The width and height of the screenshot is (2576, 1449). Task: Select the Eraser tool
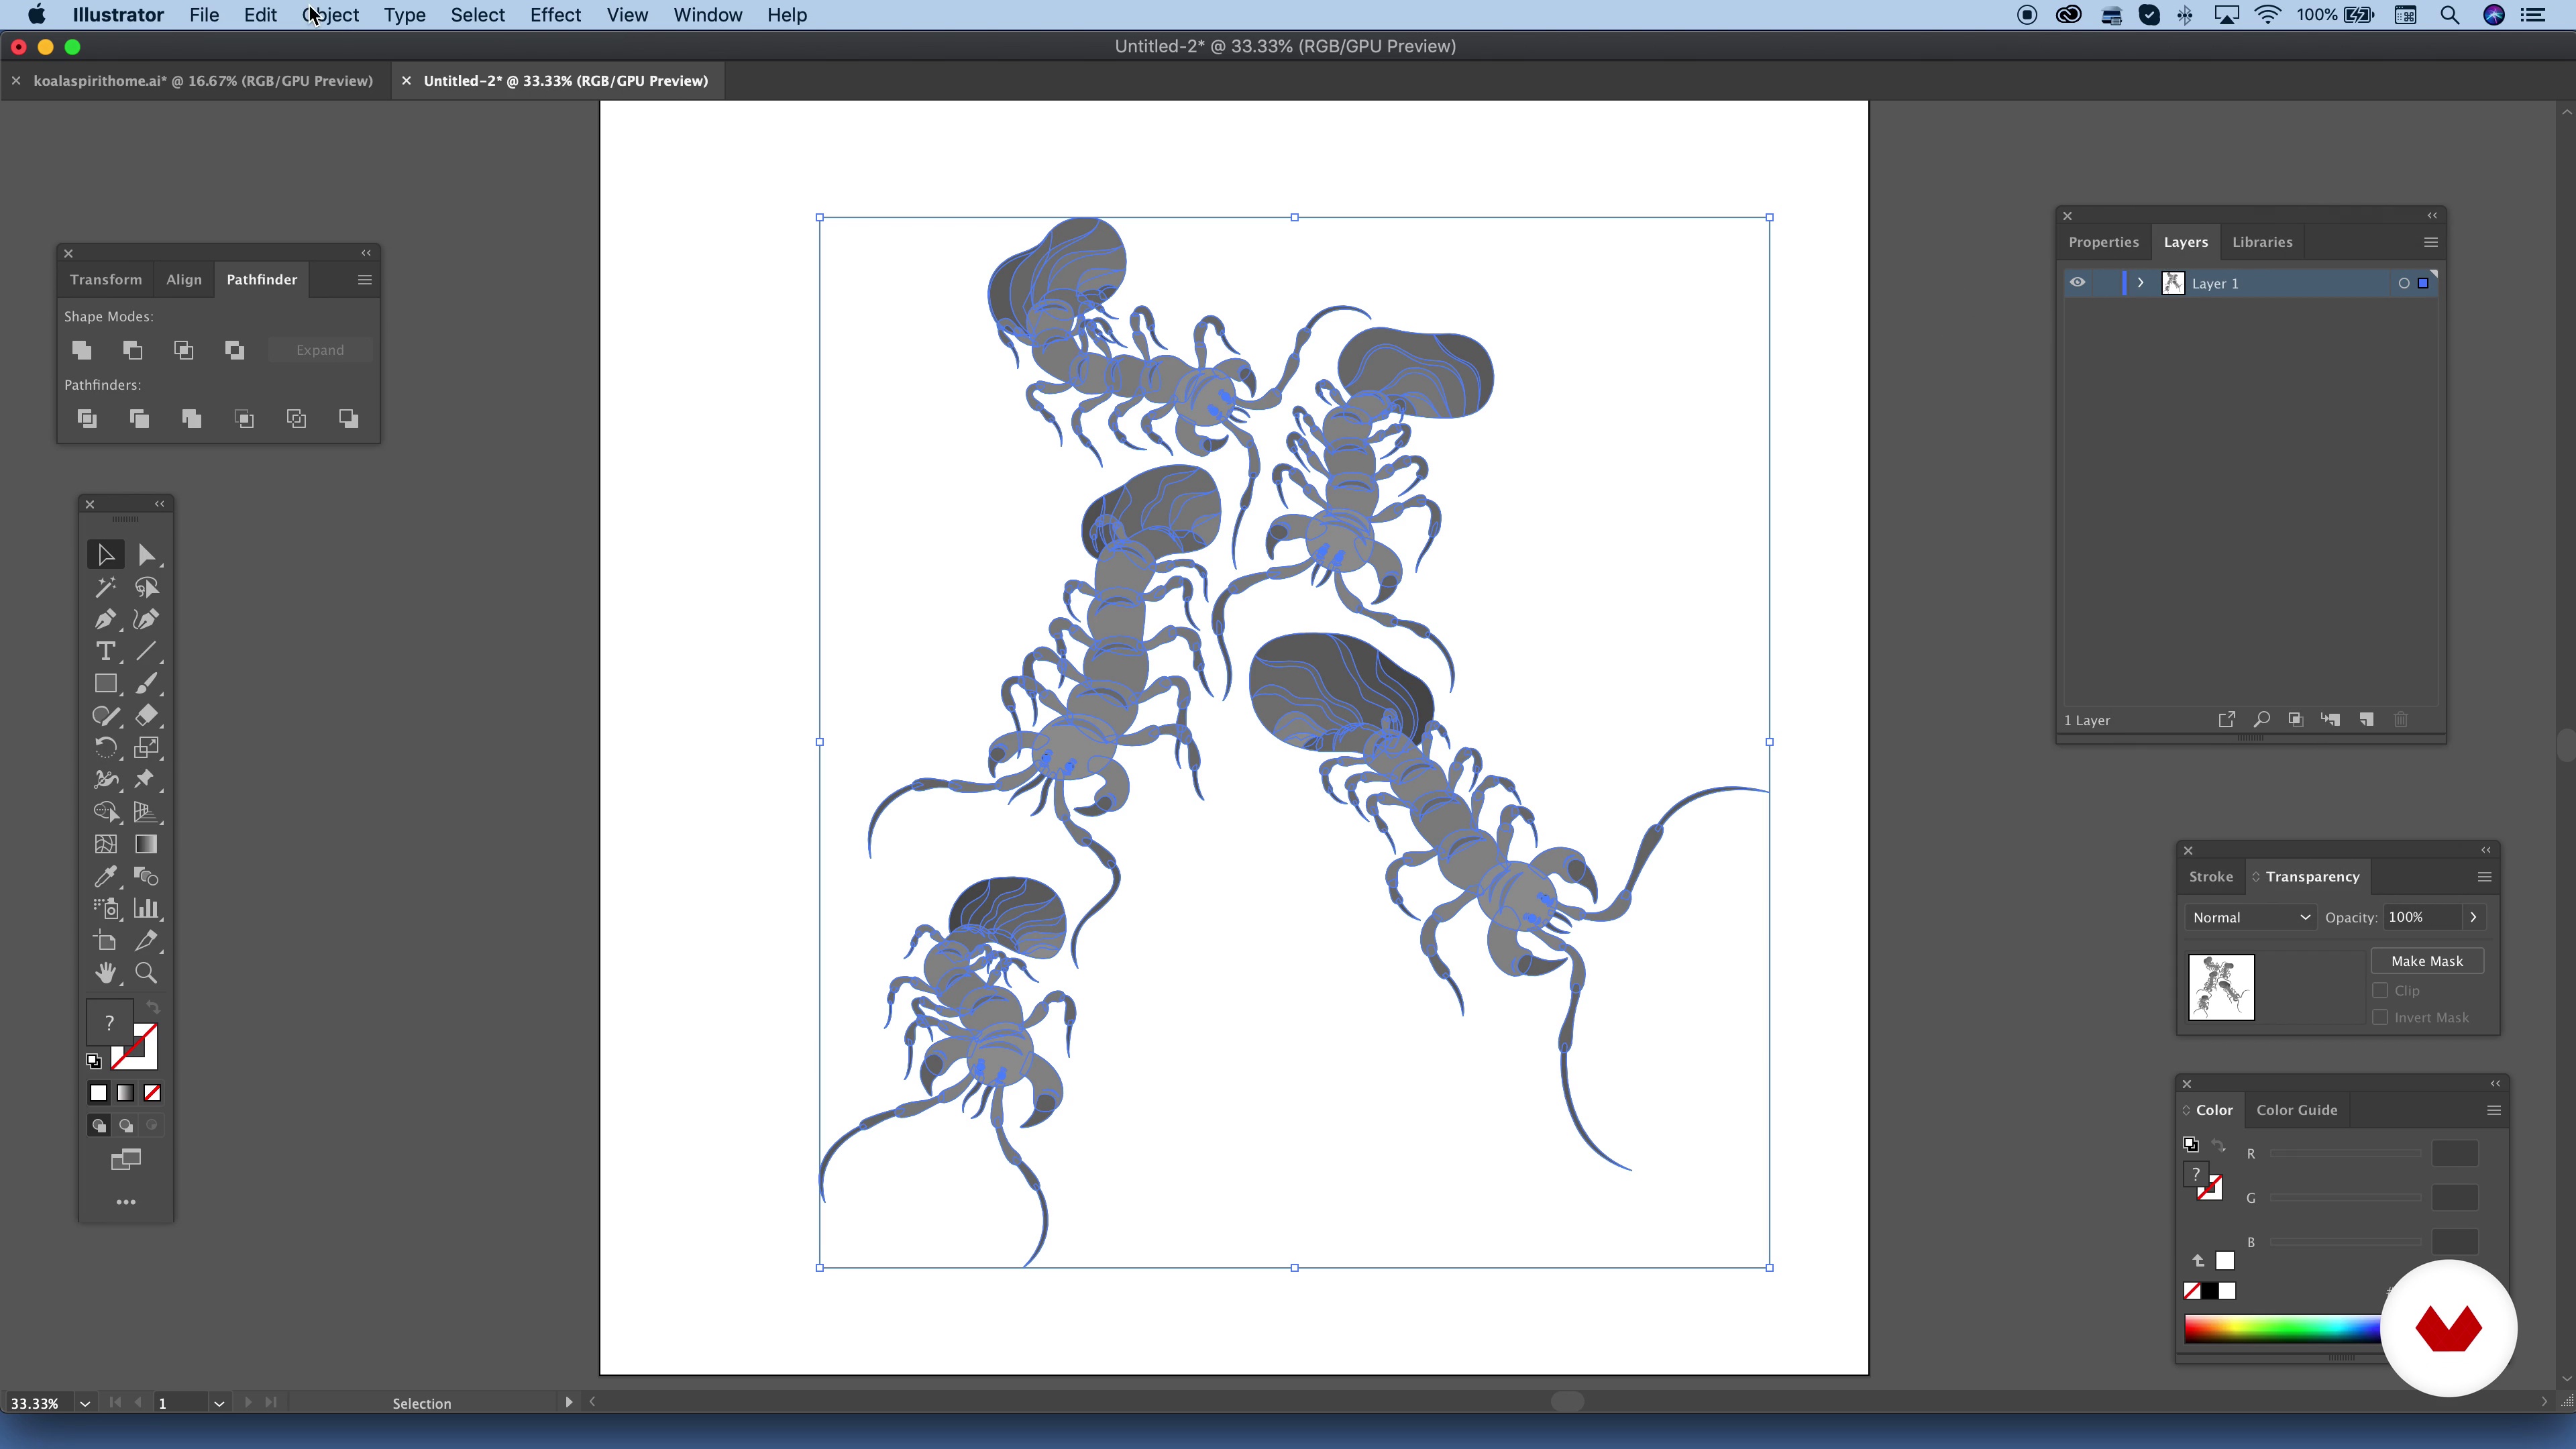(x=146, y=715)
